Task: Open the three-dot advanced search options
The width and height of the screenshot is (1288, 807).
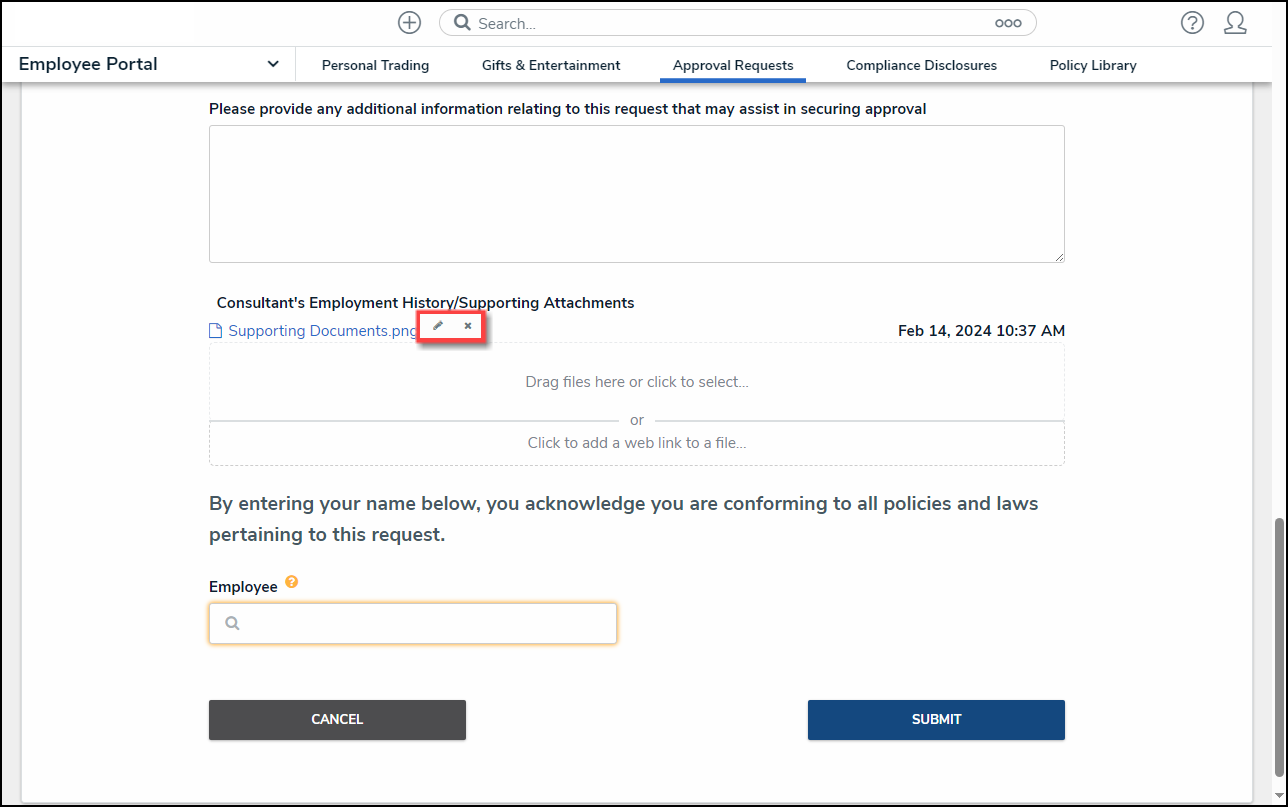Action: 1007,23
